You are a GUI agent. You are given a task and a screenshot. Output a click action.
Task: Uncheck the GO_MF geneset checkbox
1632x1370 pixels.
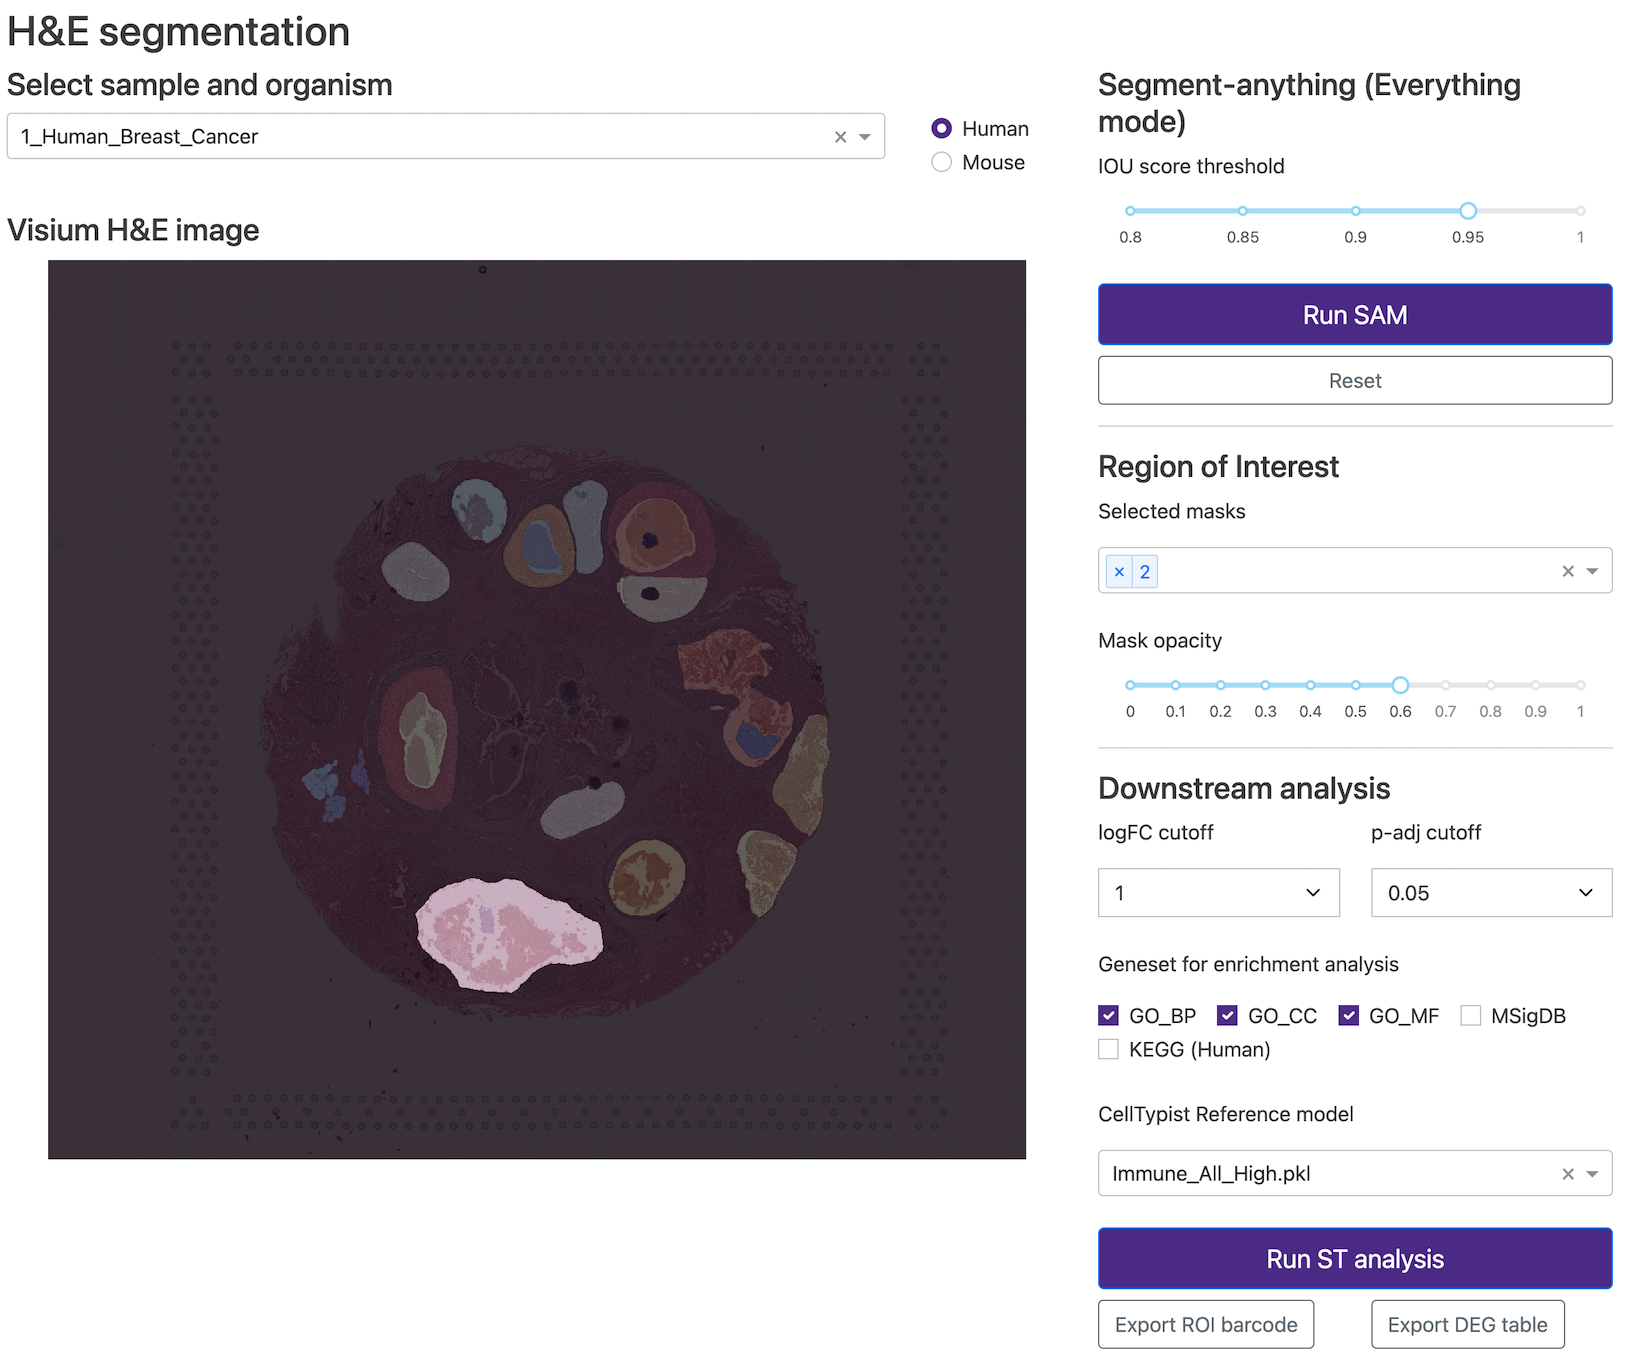click(1348, 1016)
